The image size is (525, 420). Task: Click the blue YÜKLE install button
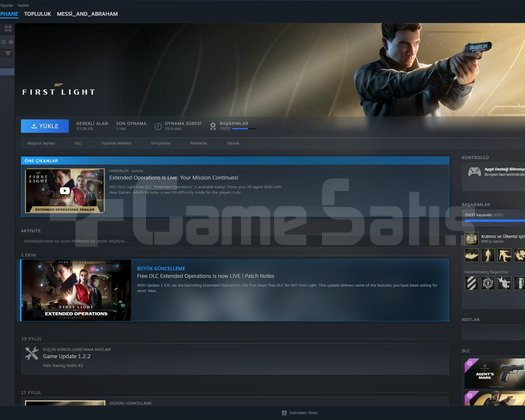pyautogui.click(x=45, y=126)
